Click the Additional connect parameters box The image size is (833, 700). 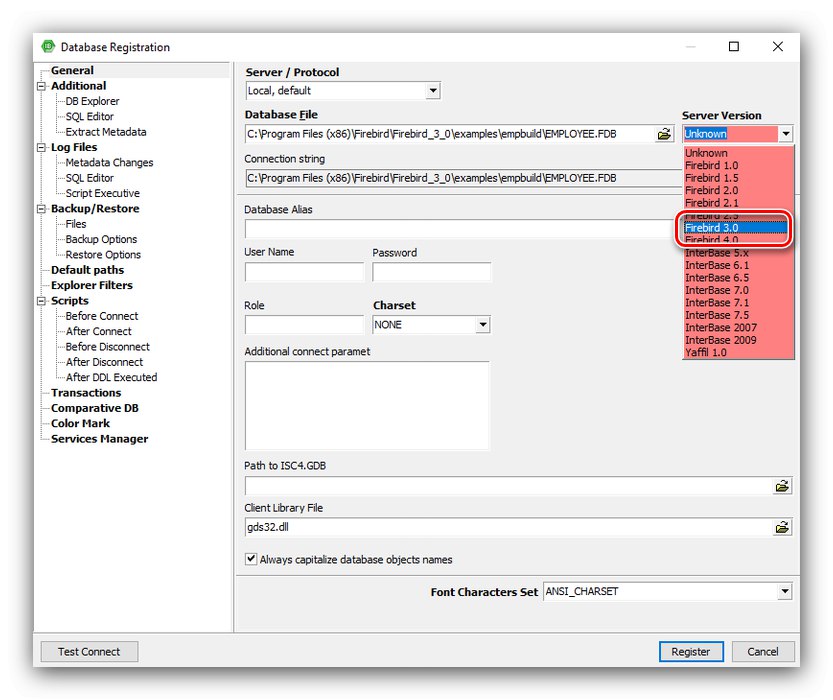[x=367, y=406]
